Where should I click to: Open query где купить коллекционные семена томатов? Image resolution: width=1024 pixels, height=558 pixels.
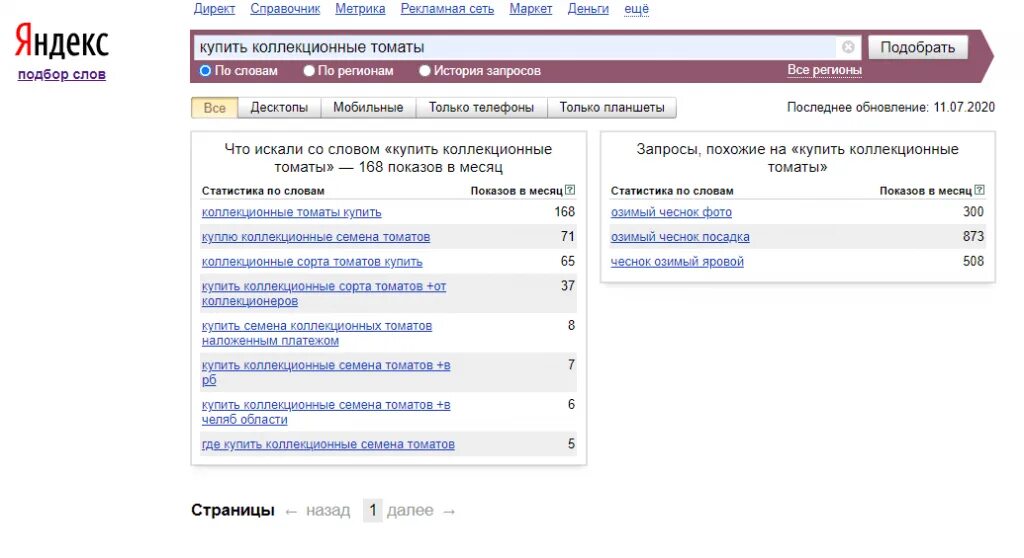click(328, 444)
